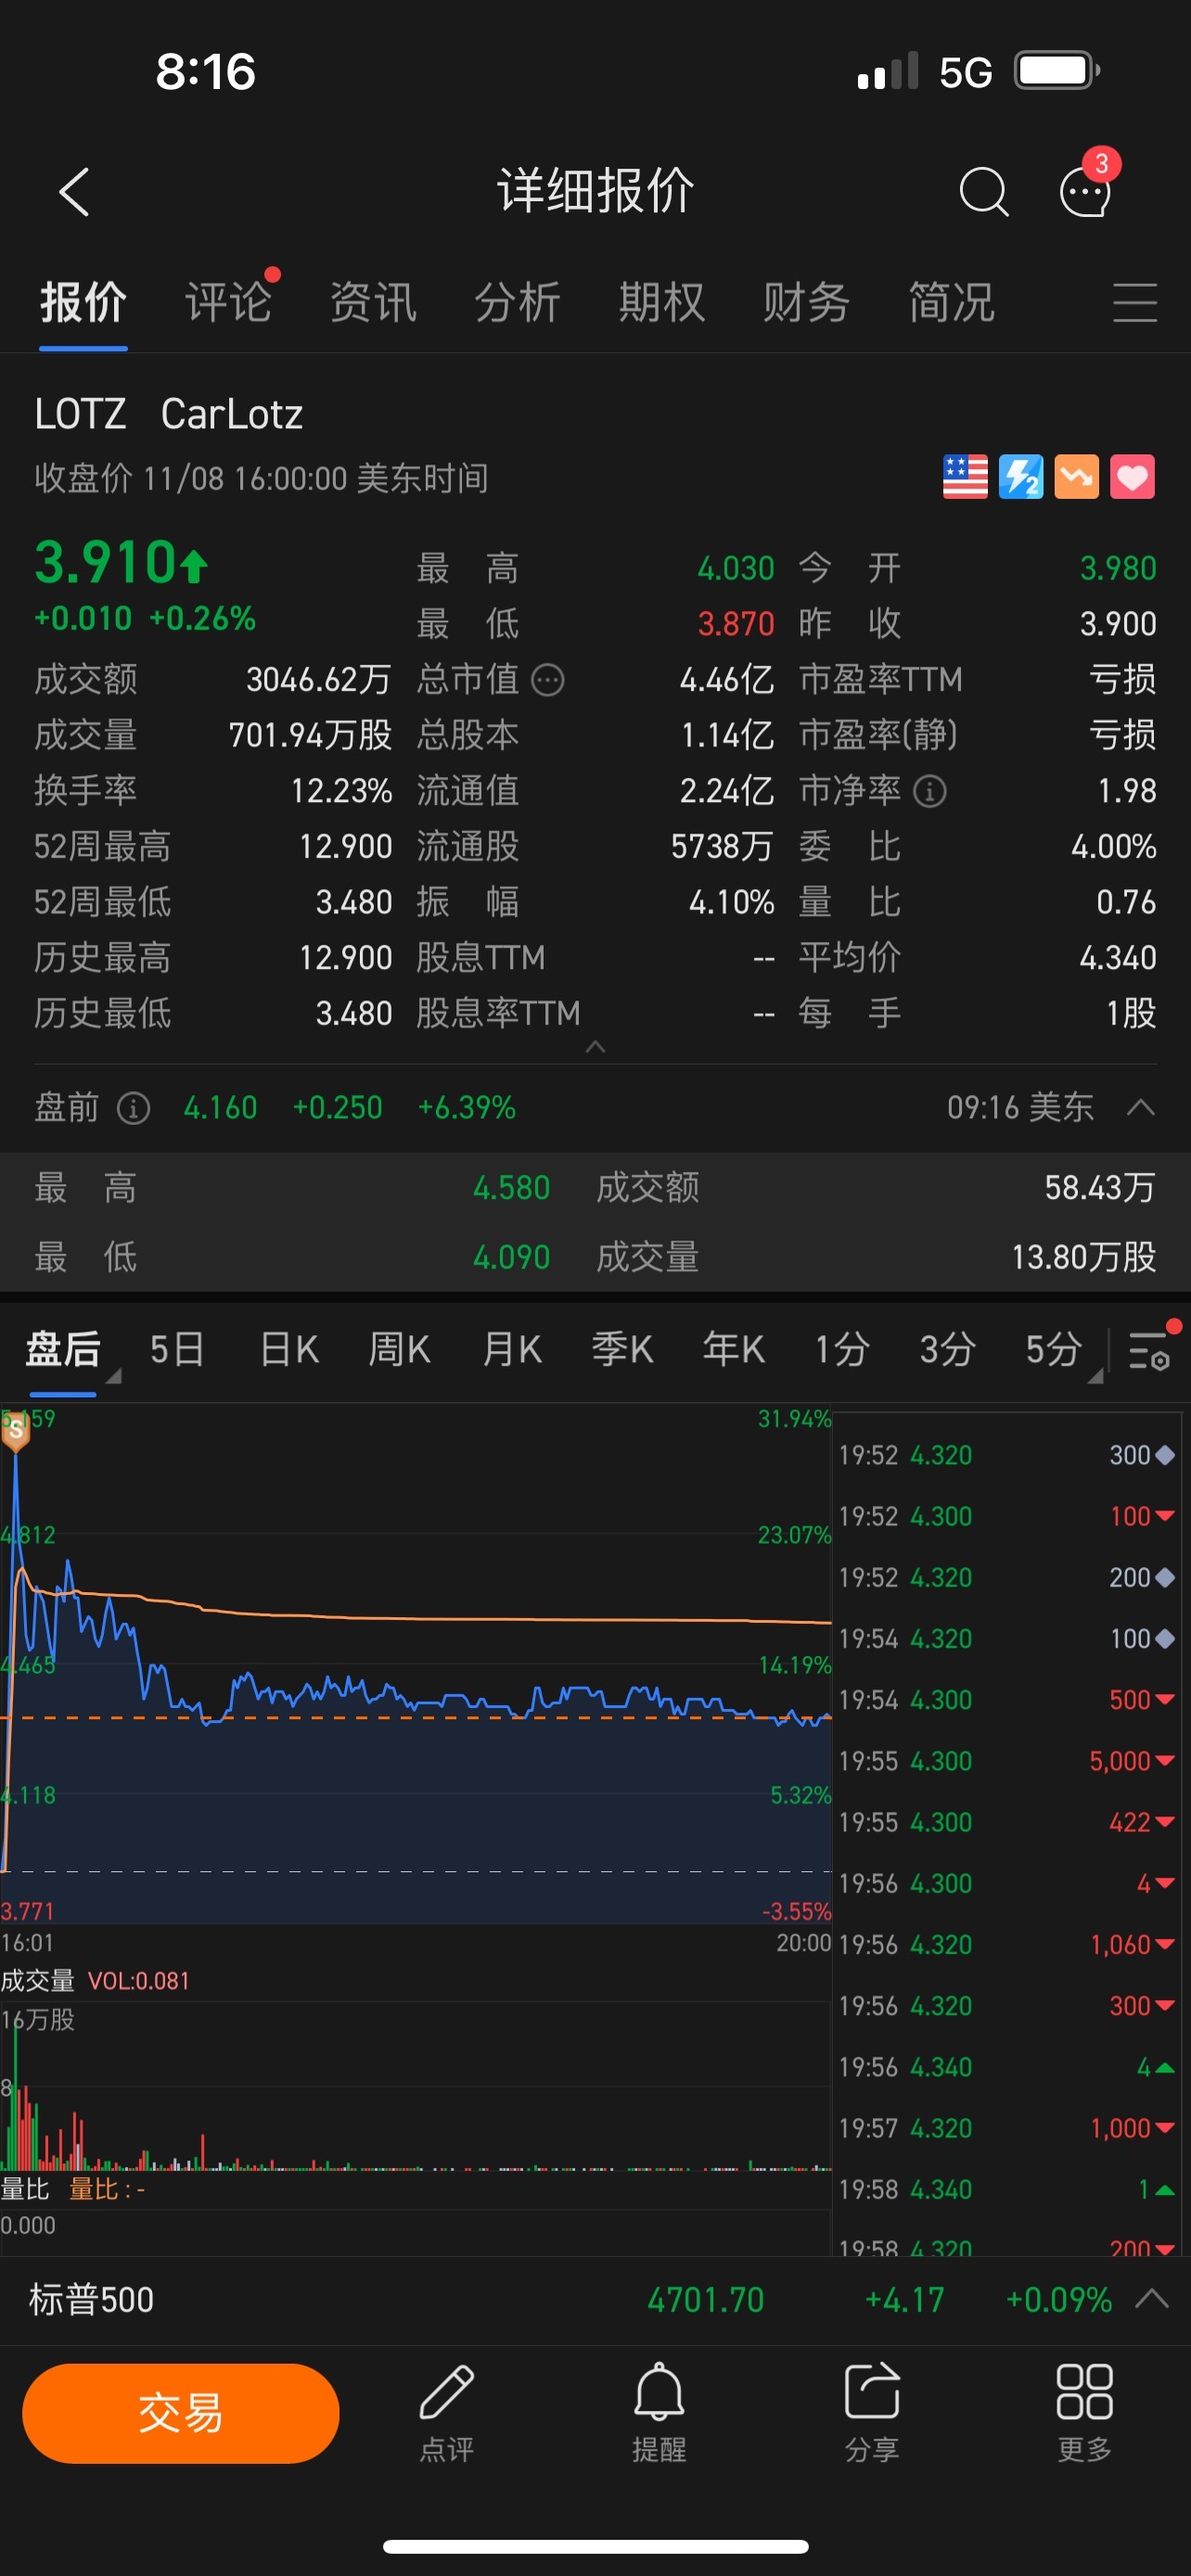
Task: Tap the 量比 indicator label
Action: point(73,2189)
